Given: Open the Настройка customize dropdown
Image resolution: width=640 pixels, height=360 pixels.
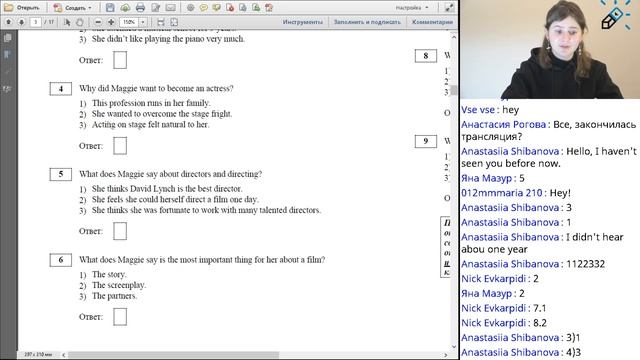Looking at the screenshot, I should tap(412, 7).
